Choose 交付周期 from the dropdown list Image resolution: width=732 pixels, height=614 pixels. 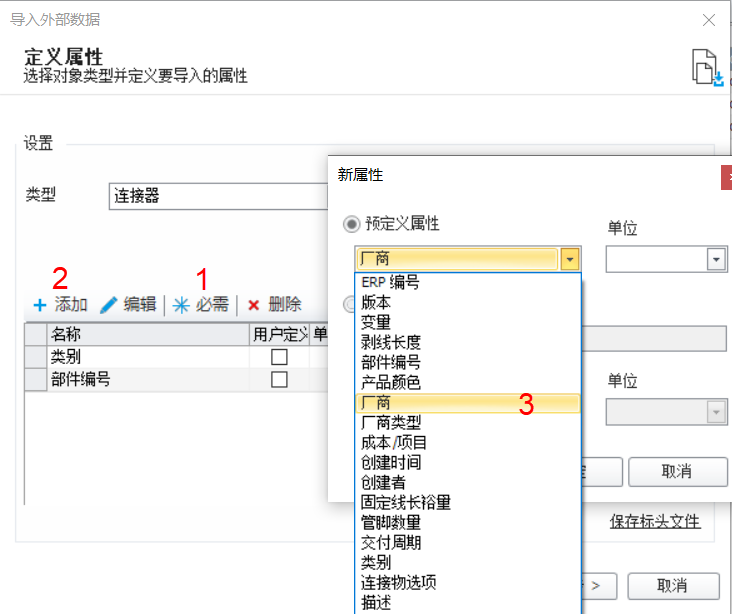point(468,543)
